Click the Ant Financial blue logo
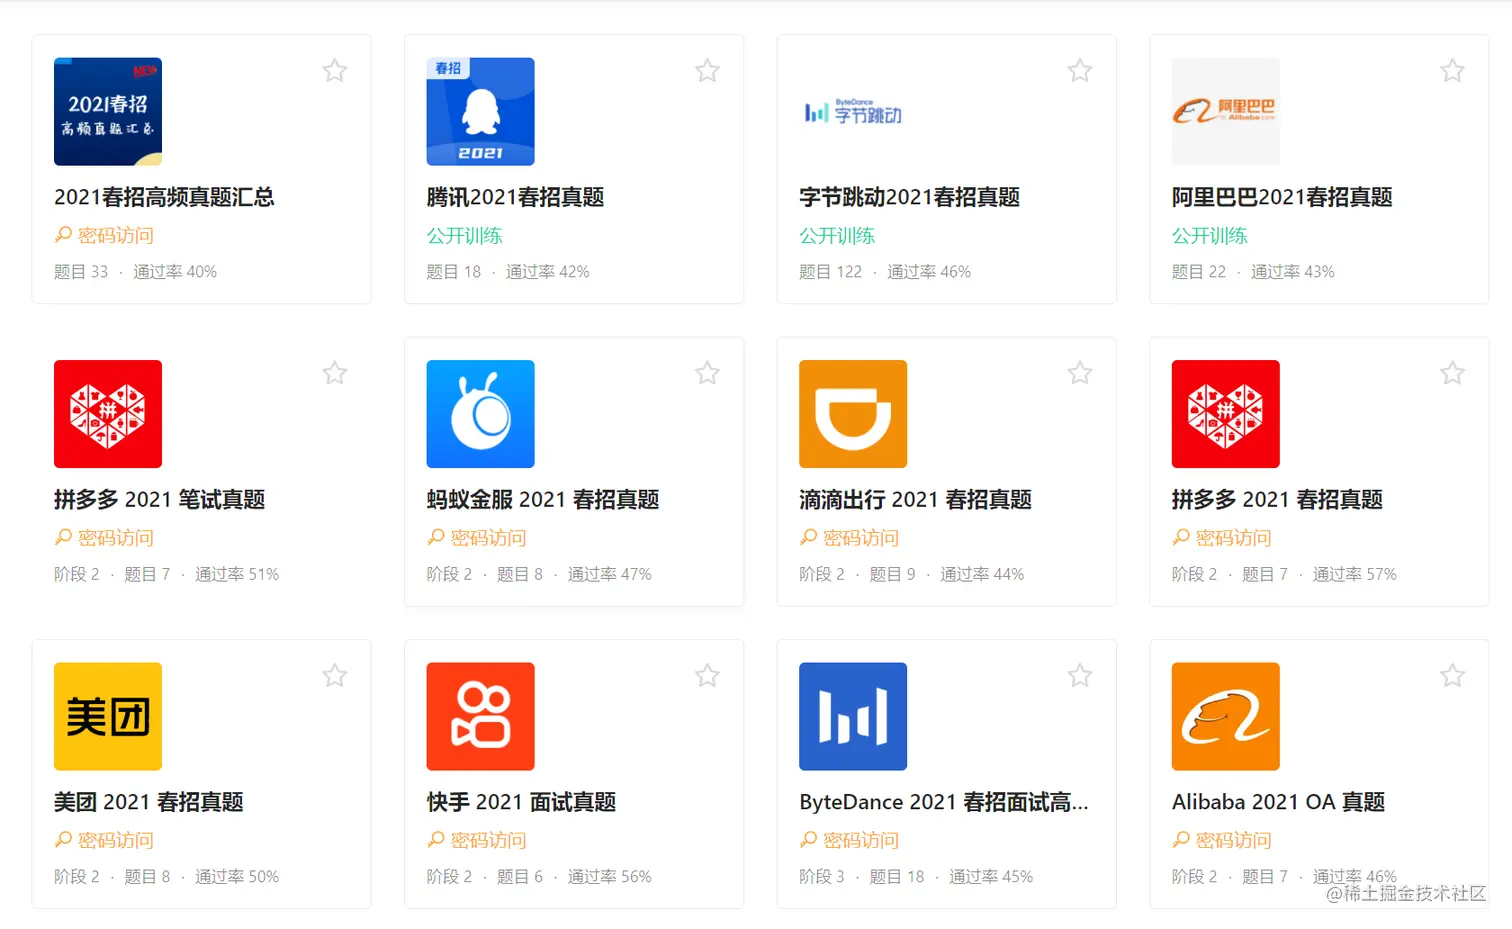Screen dimensions: 1512x929 point(480,414)
